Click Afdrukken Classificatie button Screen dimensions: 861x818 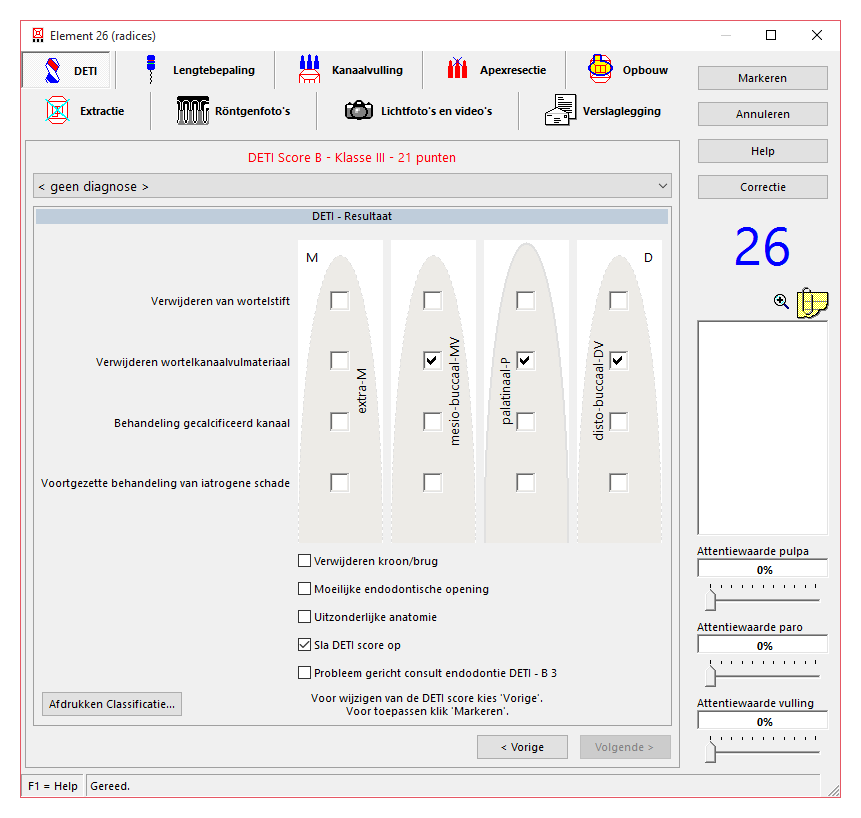(111, 704)
